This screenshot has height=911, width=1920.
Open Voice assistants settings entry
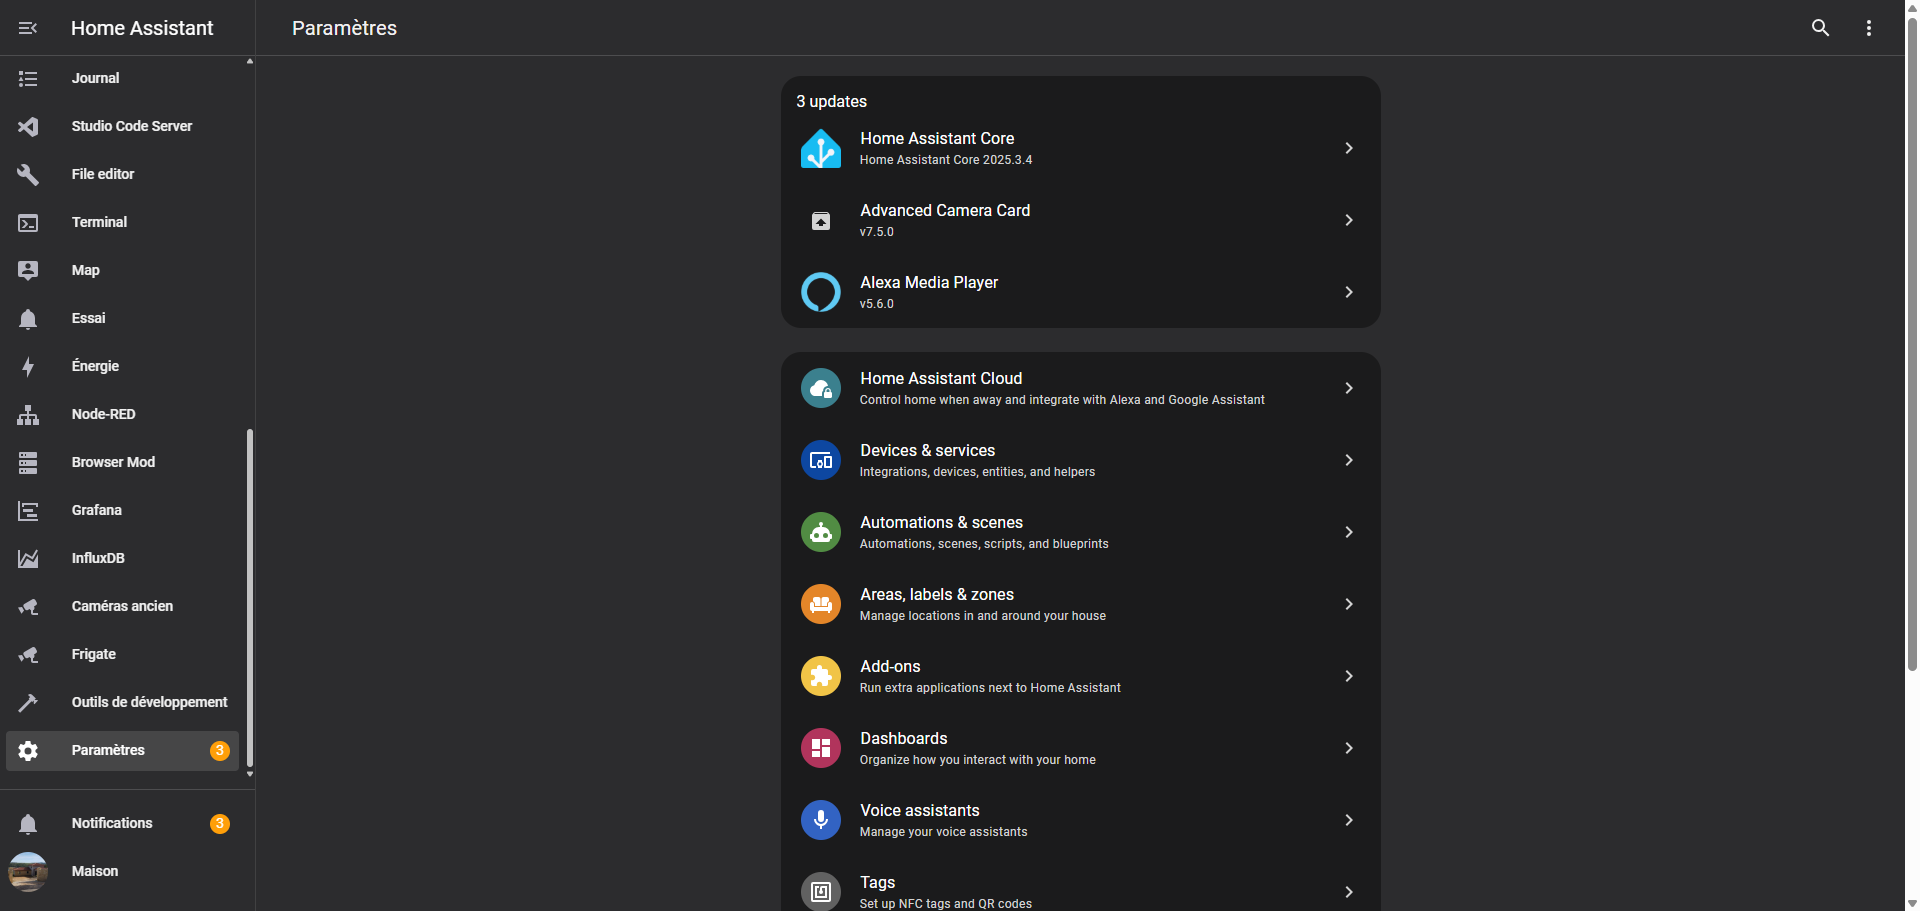[x=1080, y=820]
